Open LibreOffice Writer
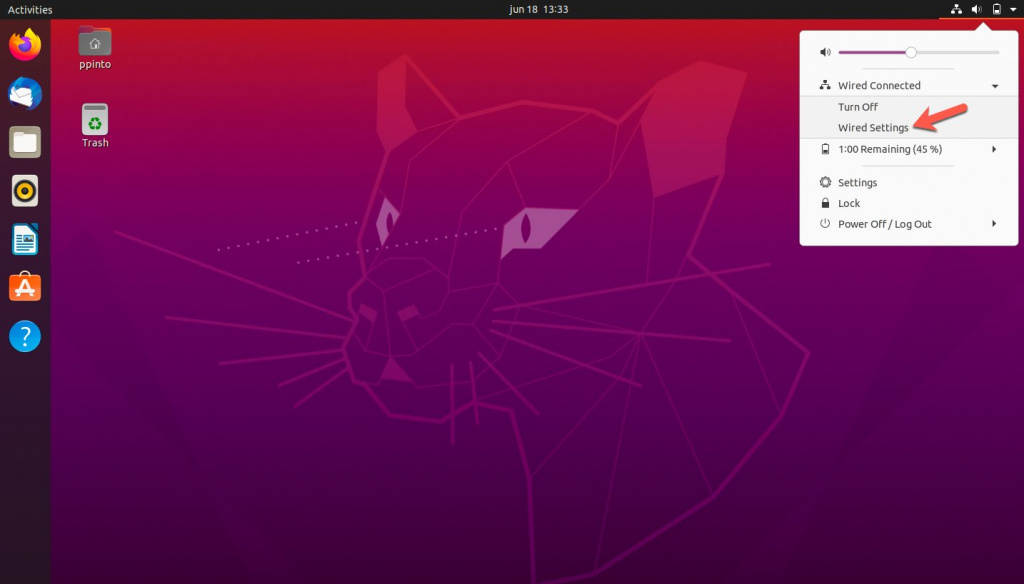The width and height of the screenshot is (1024, 584). 24,238
